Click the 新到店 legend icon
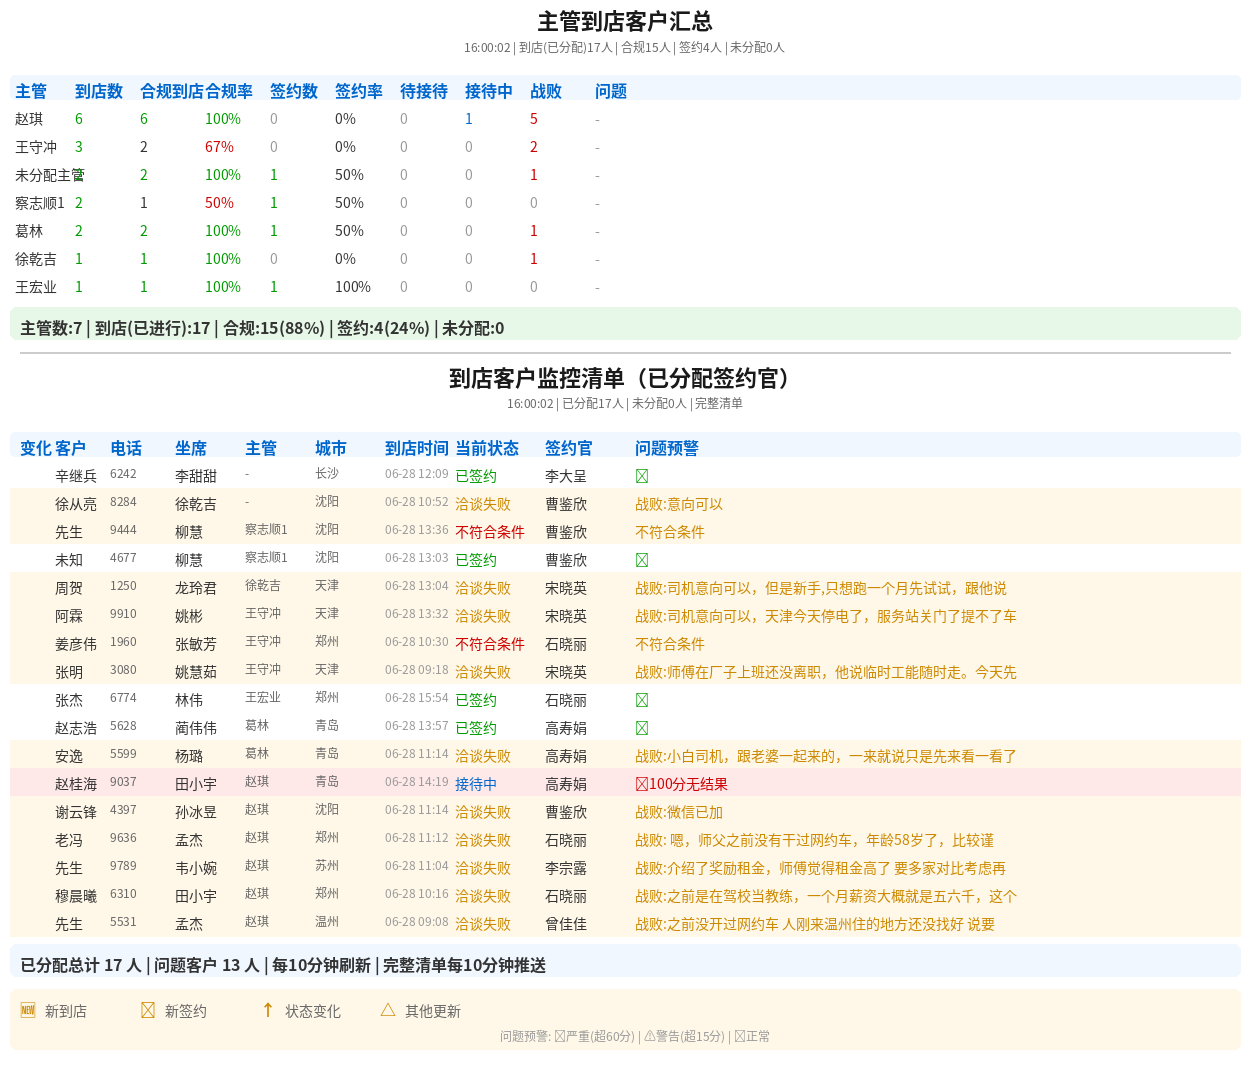The image size is (1250, 1092). click(x=28, y=1010)
